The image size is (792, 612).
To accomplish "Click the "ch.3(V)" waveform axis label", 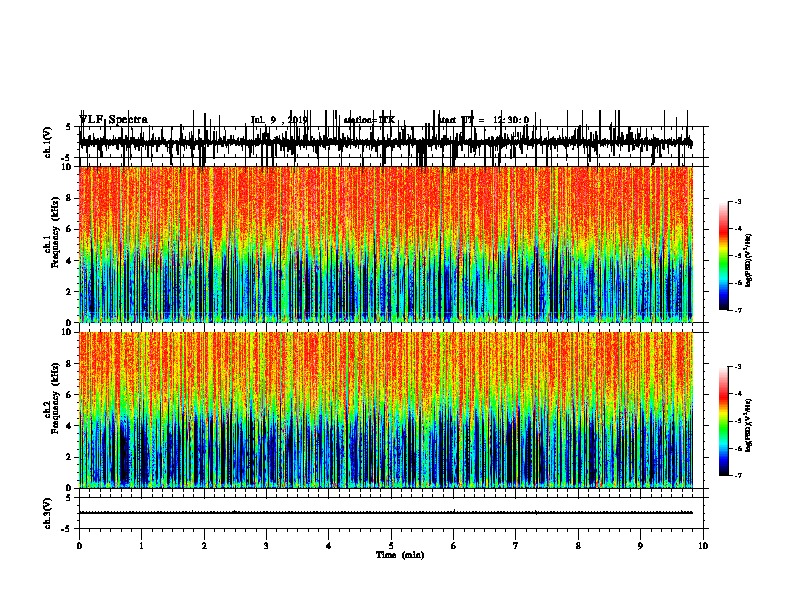I will pos(48,513).
